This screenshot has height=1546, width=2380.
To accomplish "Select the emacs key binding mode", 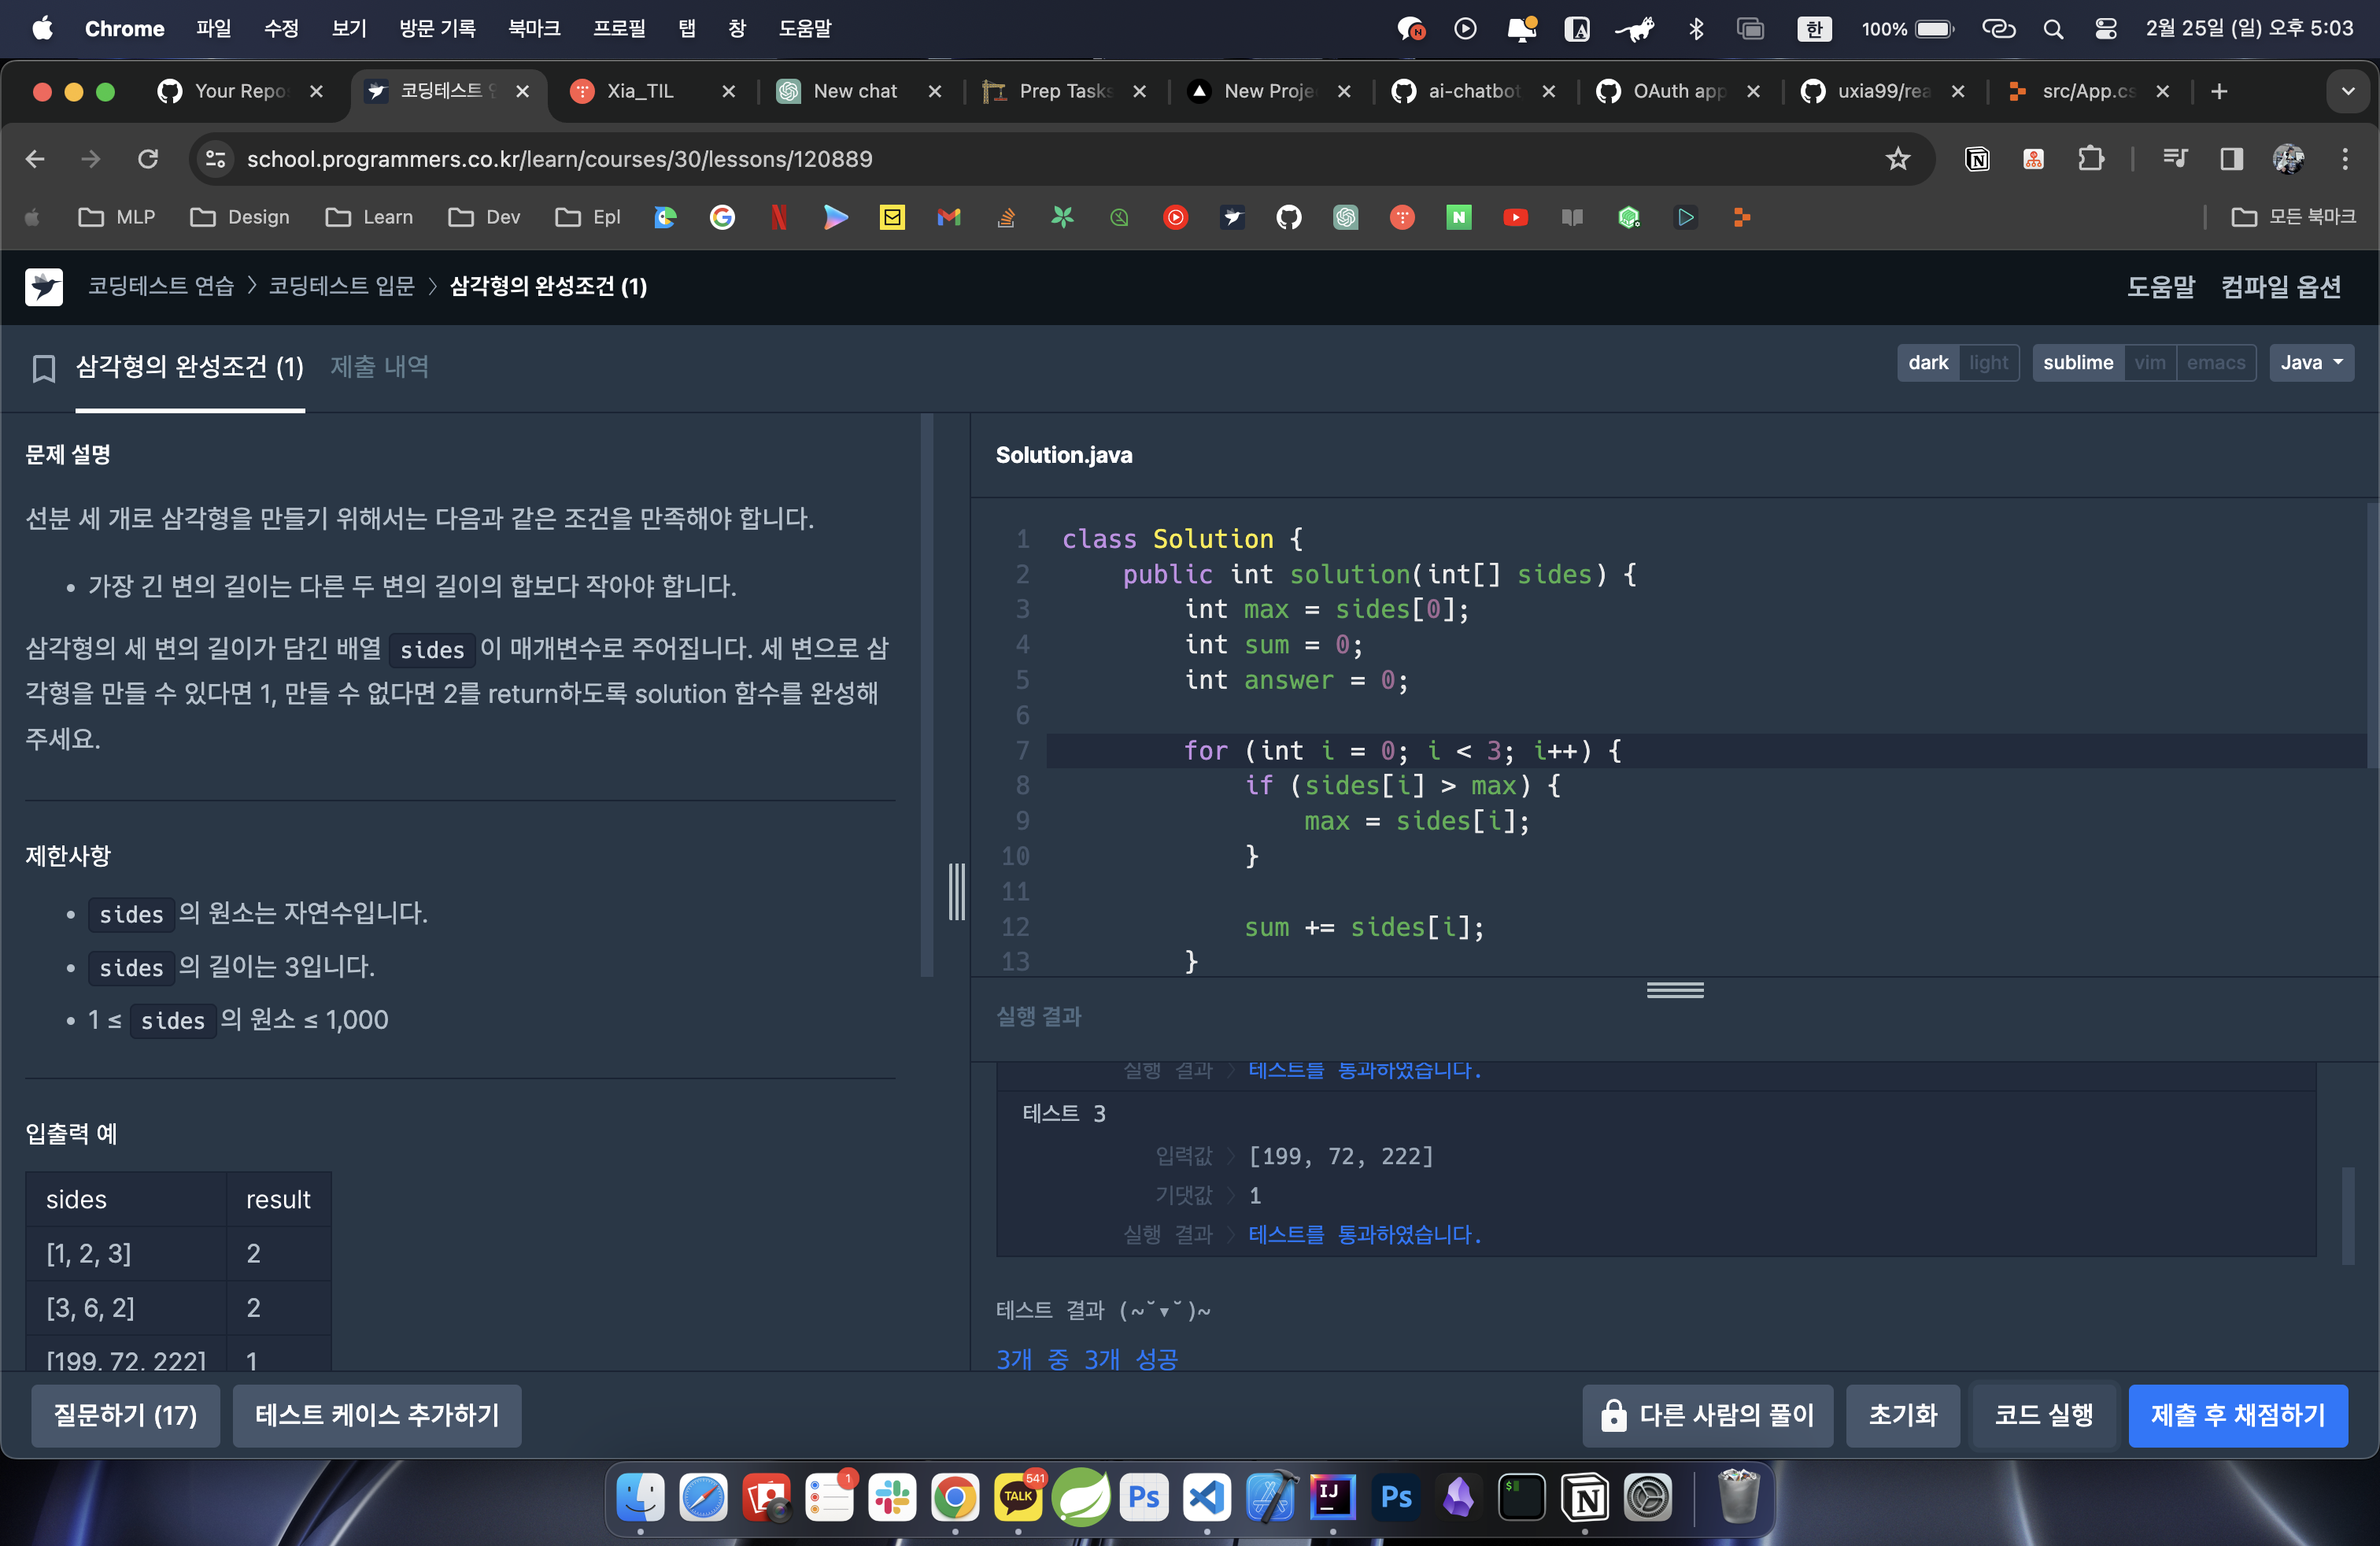I will [2215, 363].
